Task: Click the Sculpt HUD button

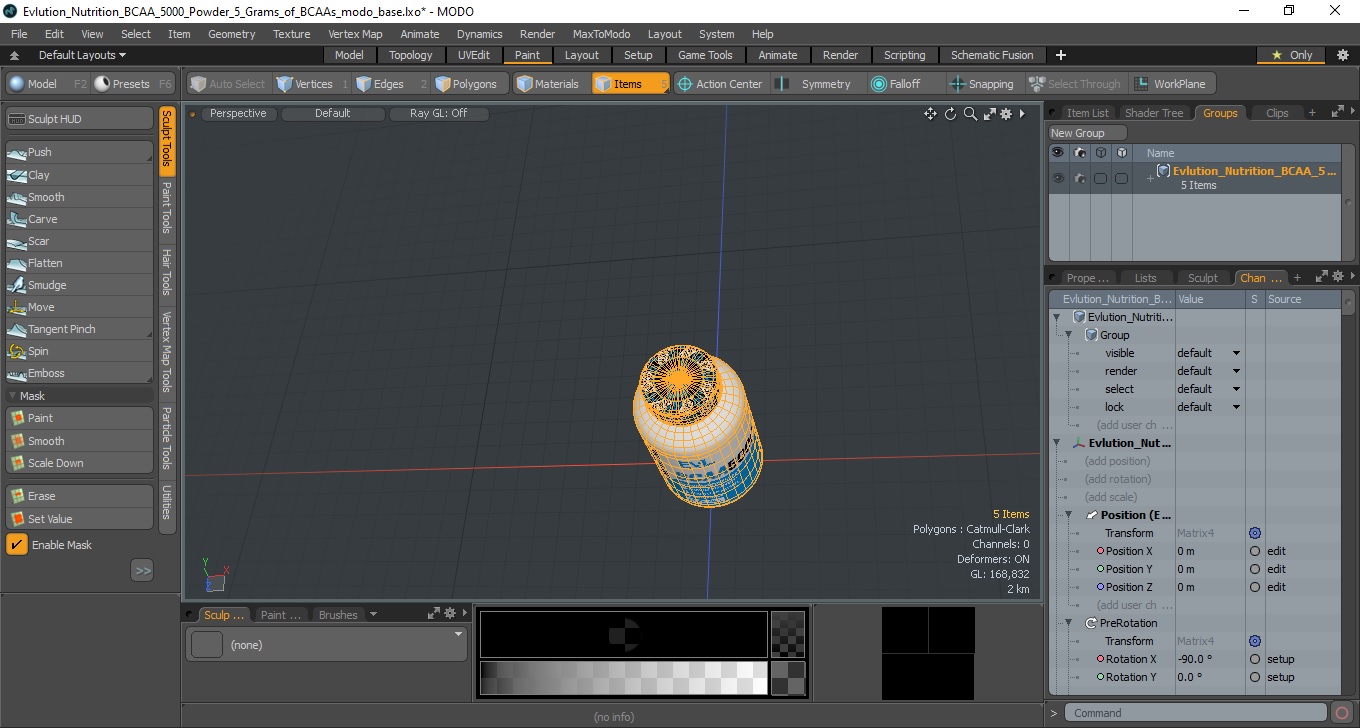Action: [79, 119]
